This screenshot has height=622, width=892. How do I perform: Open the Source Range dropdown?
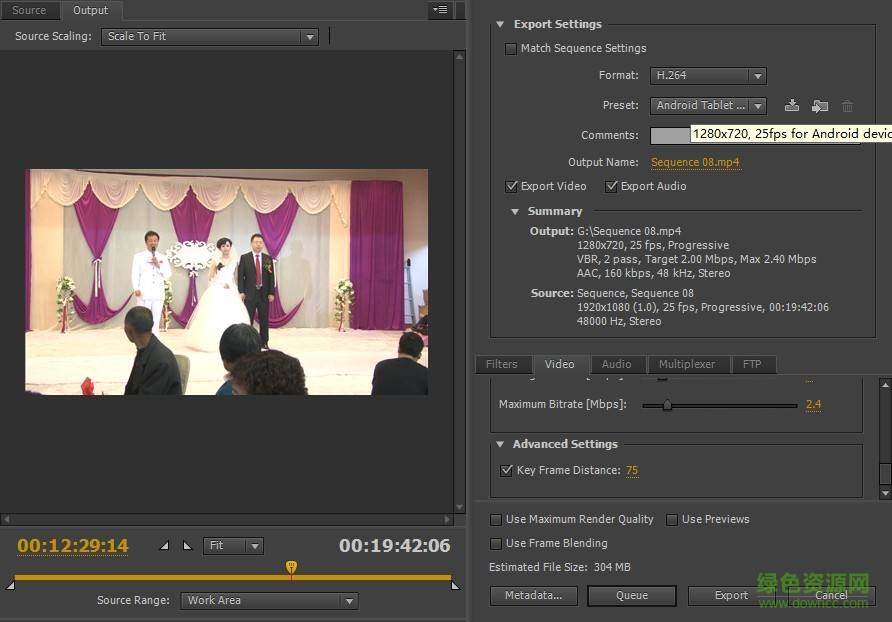[269, 600]
